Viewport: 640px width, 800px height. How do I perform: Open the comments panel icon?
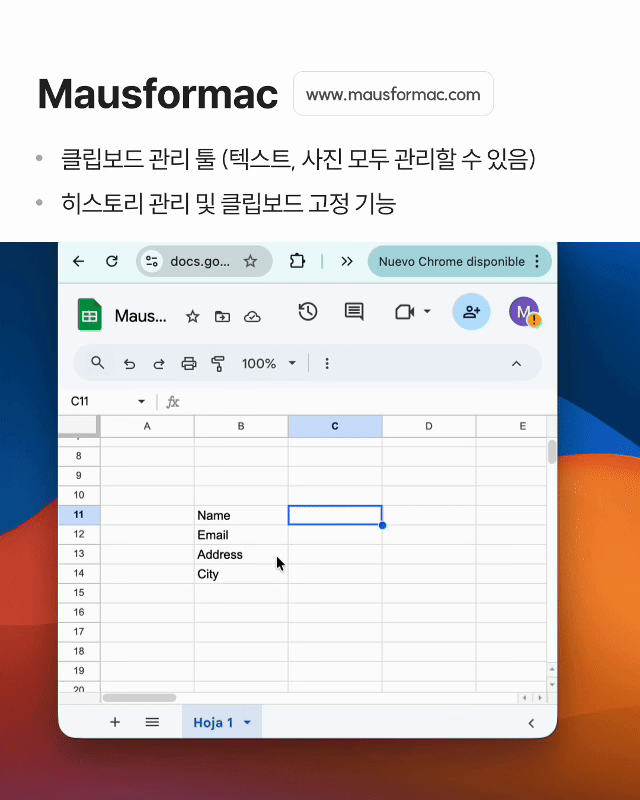coord(354,312)
